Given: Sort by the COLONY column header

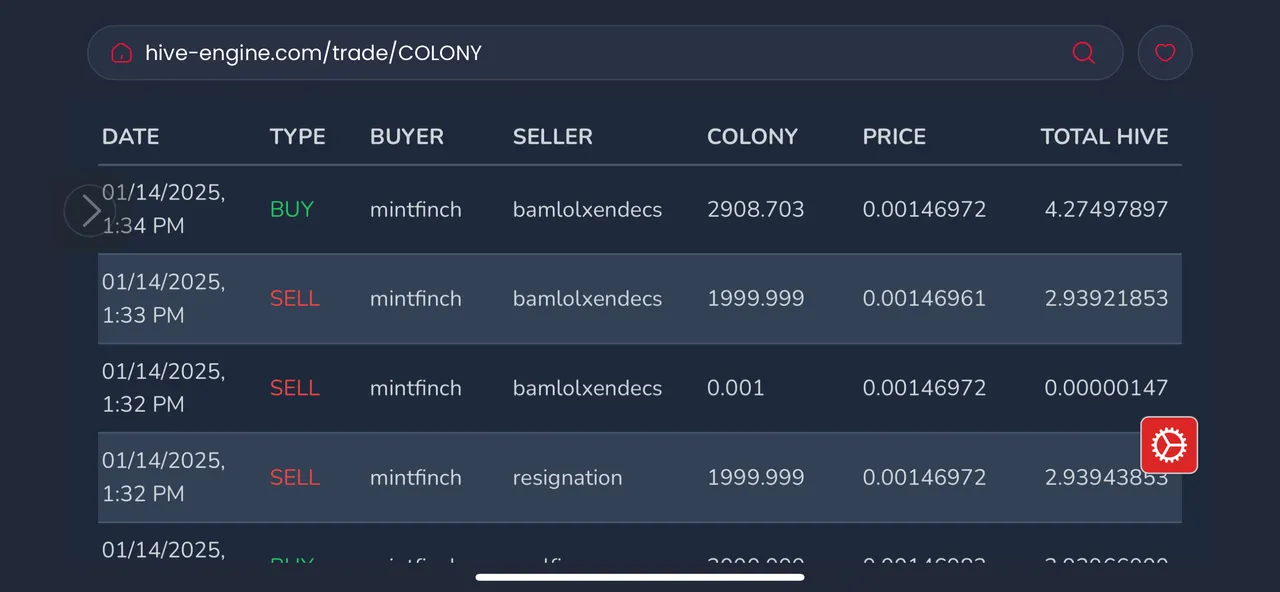Looking at the screenshot, I should tap(752, 137).
